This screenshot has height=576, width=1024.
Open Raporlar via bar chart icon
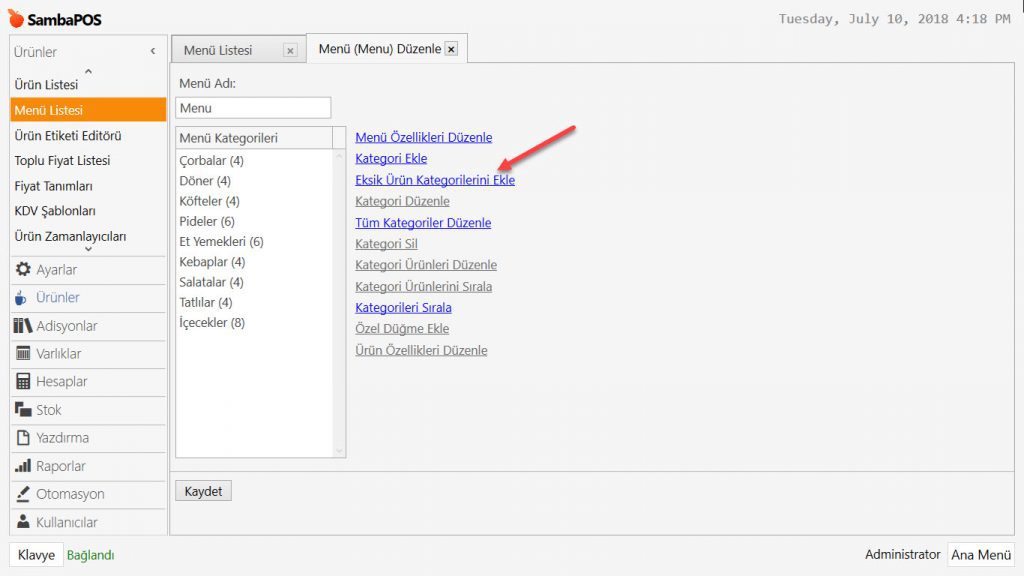[x=23, y=466]
